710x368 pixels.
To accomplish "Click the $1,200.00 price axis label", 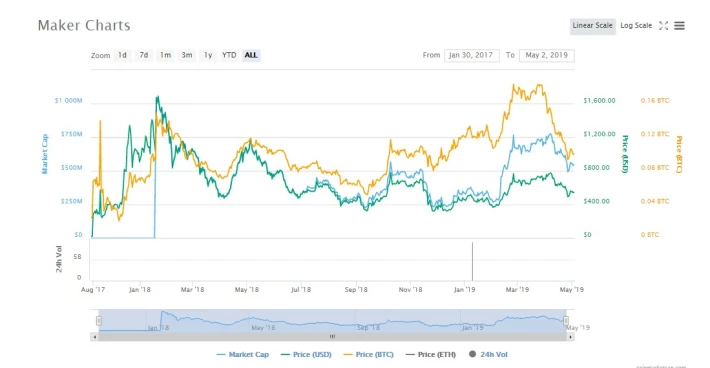I will pyautogui.click(x=599, y=134).
